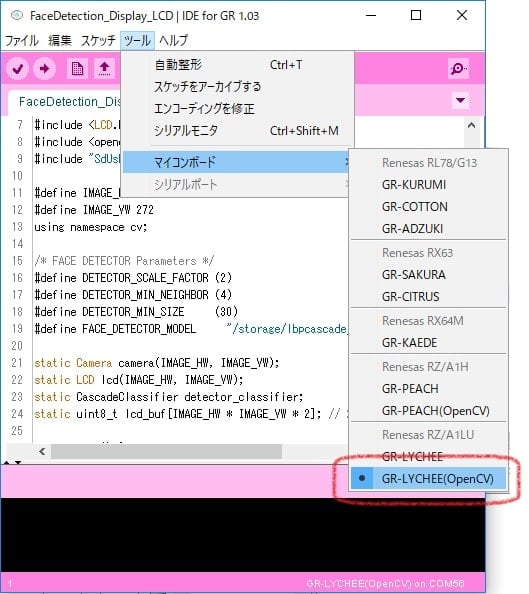
Task: Click the 'static uint8_t lcd_buf' line
Action: click(x=191, y=414)
